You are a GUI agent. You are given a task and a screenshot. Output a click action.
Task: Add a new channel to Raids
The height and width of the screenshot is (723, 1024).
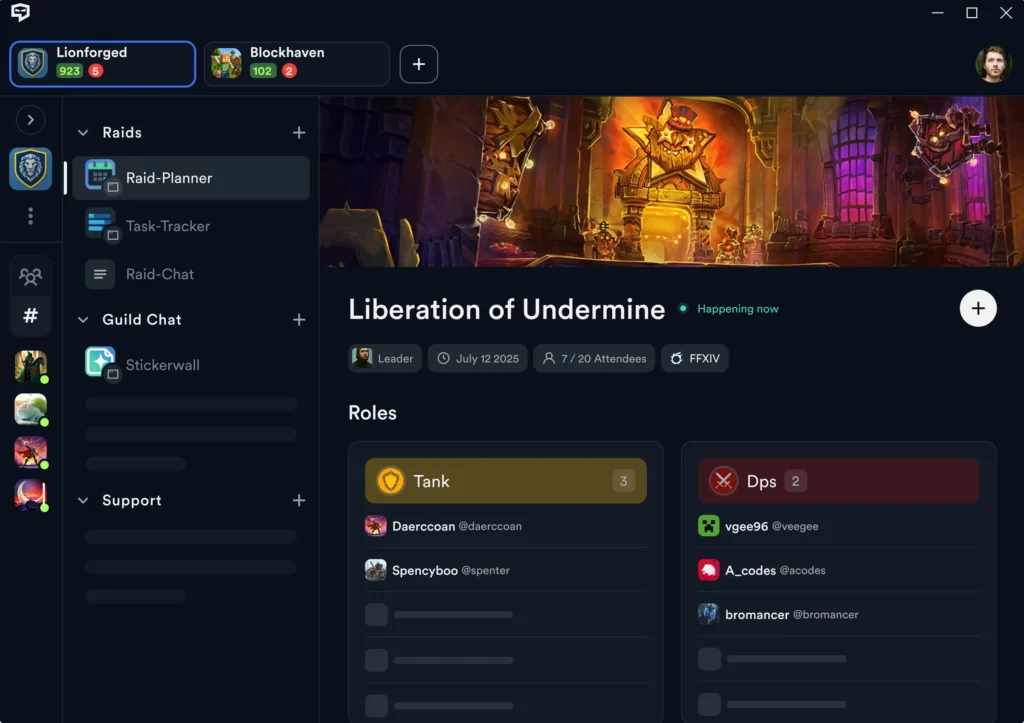click(299, 133)
